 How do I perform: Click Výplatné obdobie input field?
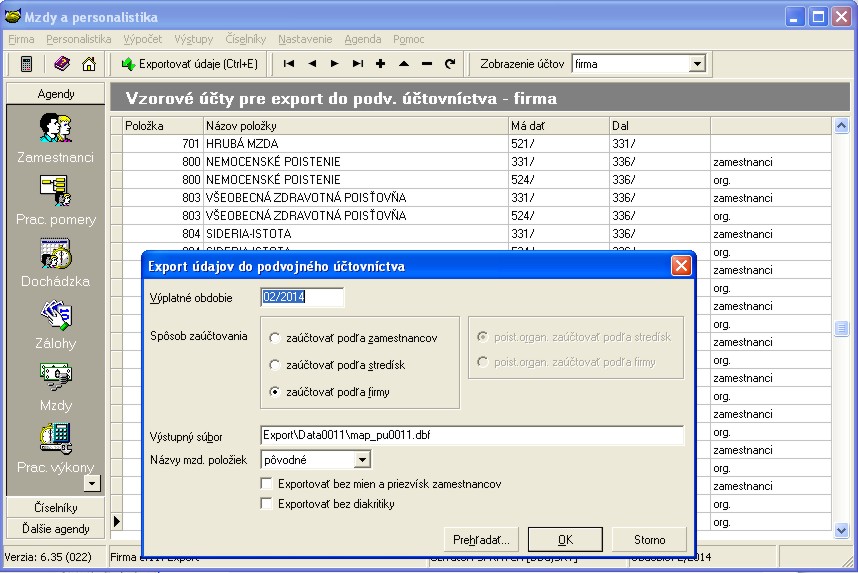[x=302, y=297]
